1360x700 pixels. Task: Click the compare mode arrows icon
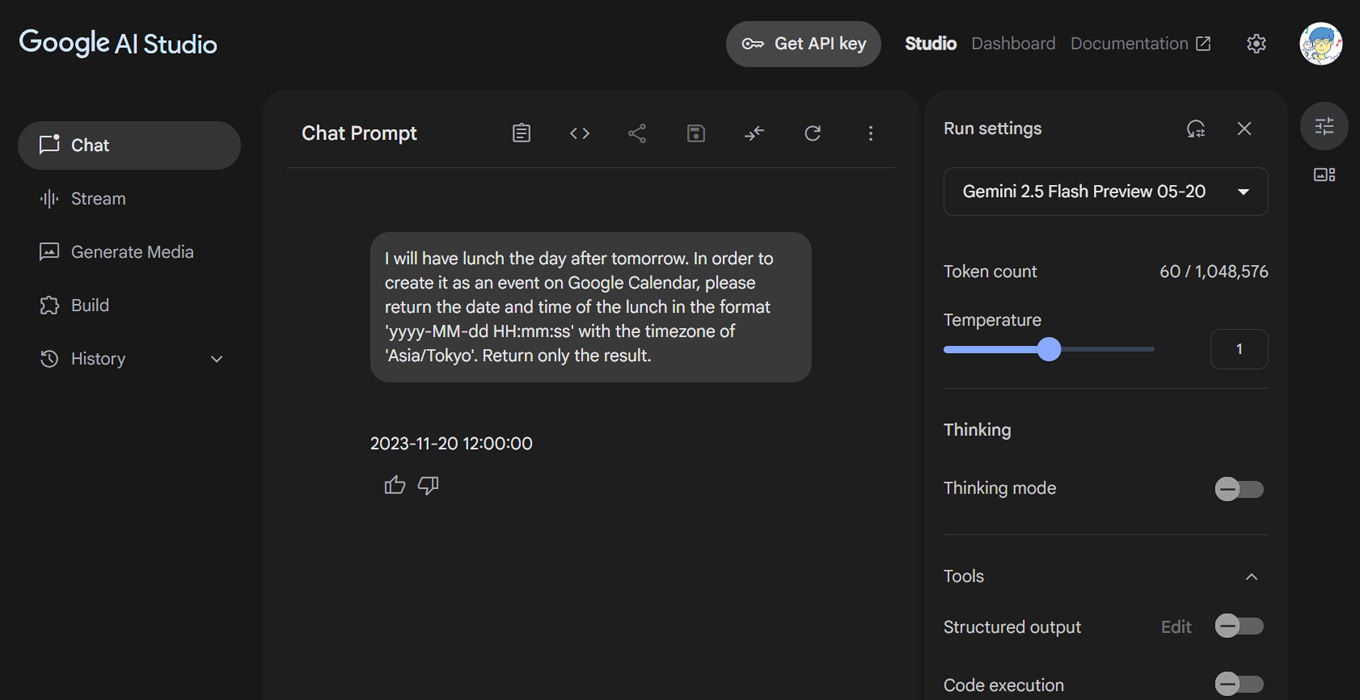click(x=754, y=133)
